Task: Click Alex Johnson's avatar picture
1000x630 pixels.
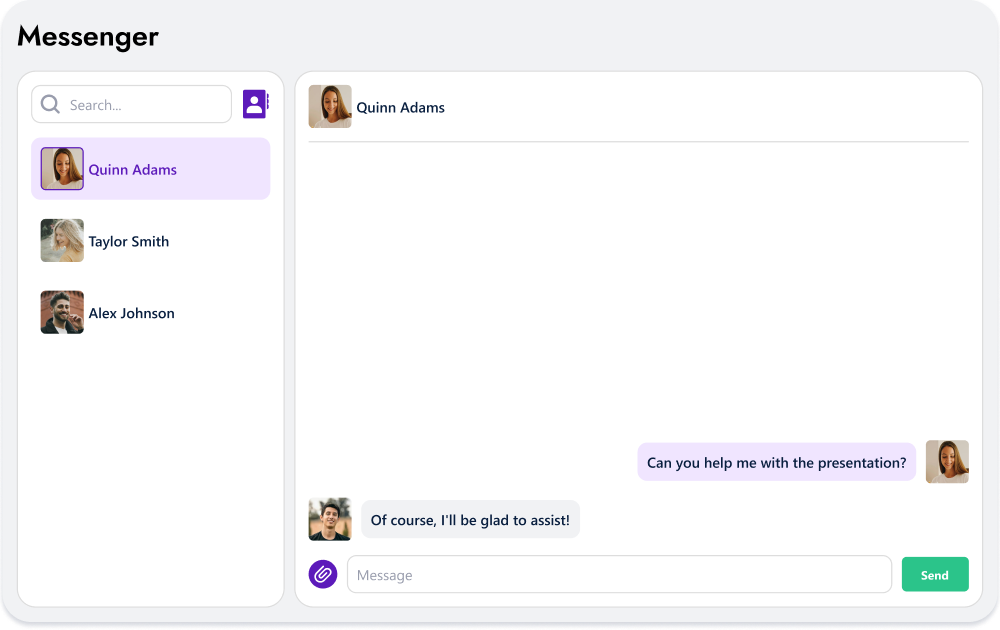Action: (x=61, y=312)
